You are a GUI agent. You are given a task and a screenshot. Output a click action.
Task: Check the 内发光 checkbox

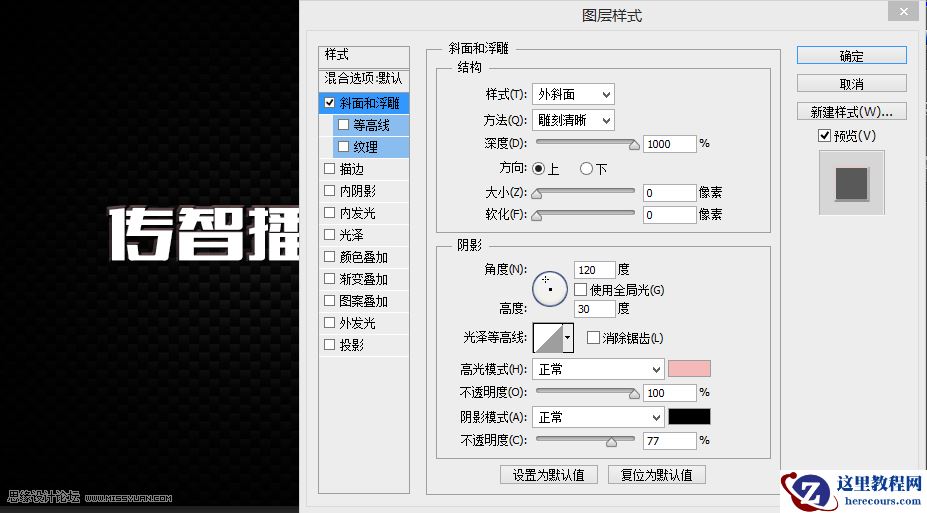329,213
